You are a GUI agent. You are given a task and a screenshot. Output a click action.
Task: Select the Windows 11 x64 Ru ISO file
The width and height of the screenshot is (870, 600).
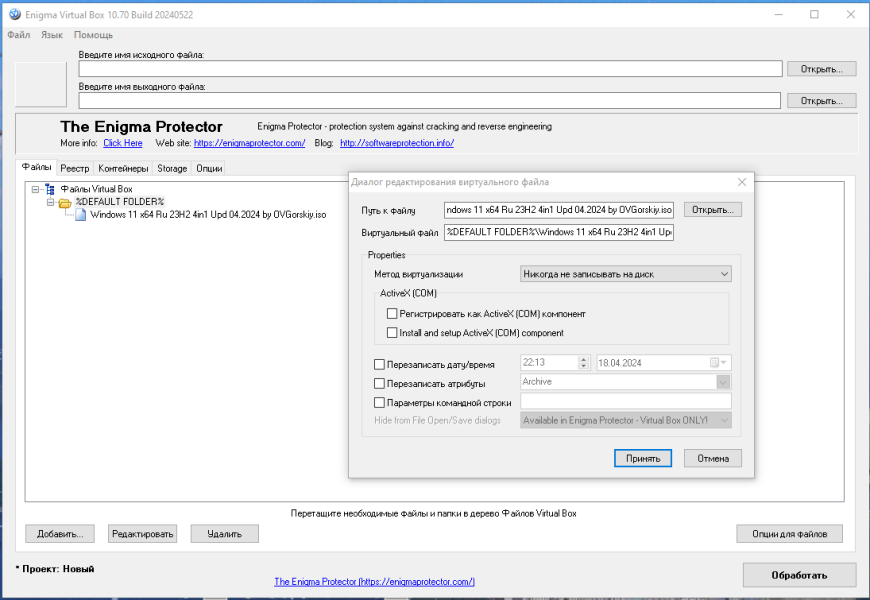208,215
